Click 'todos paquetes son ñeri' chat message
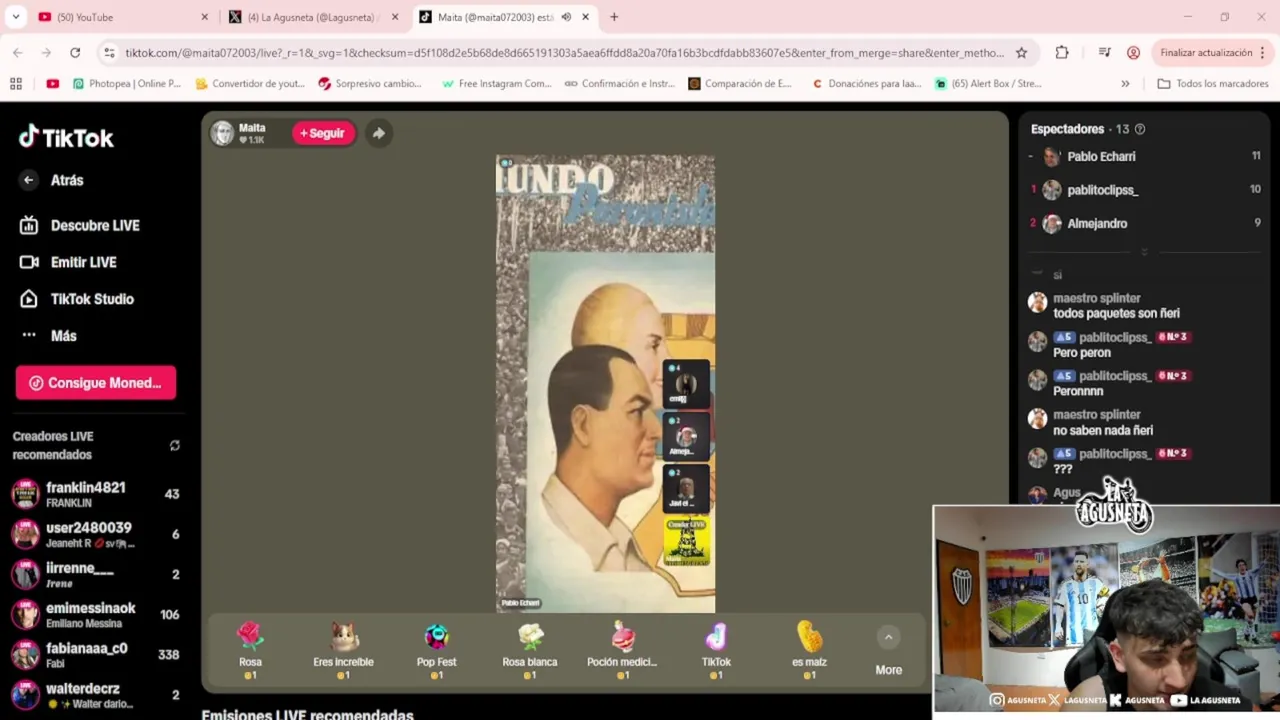This screenshot has width=1280, height=720. pyautogui.click(x=1116, y=313)
